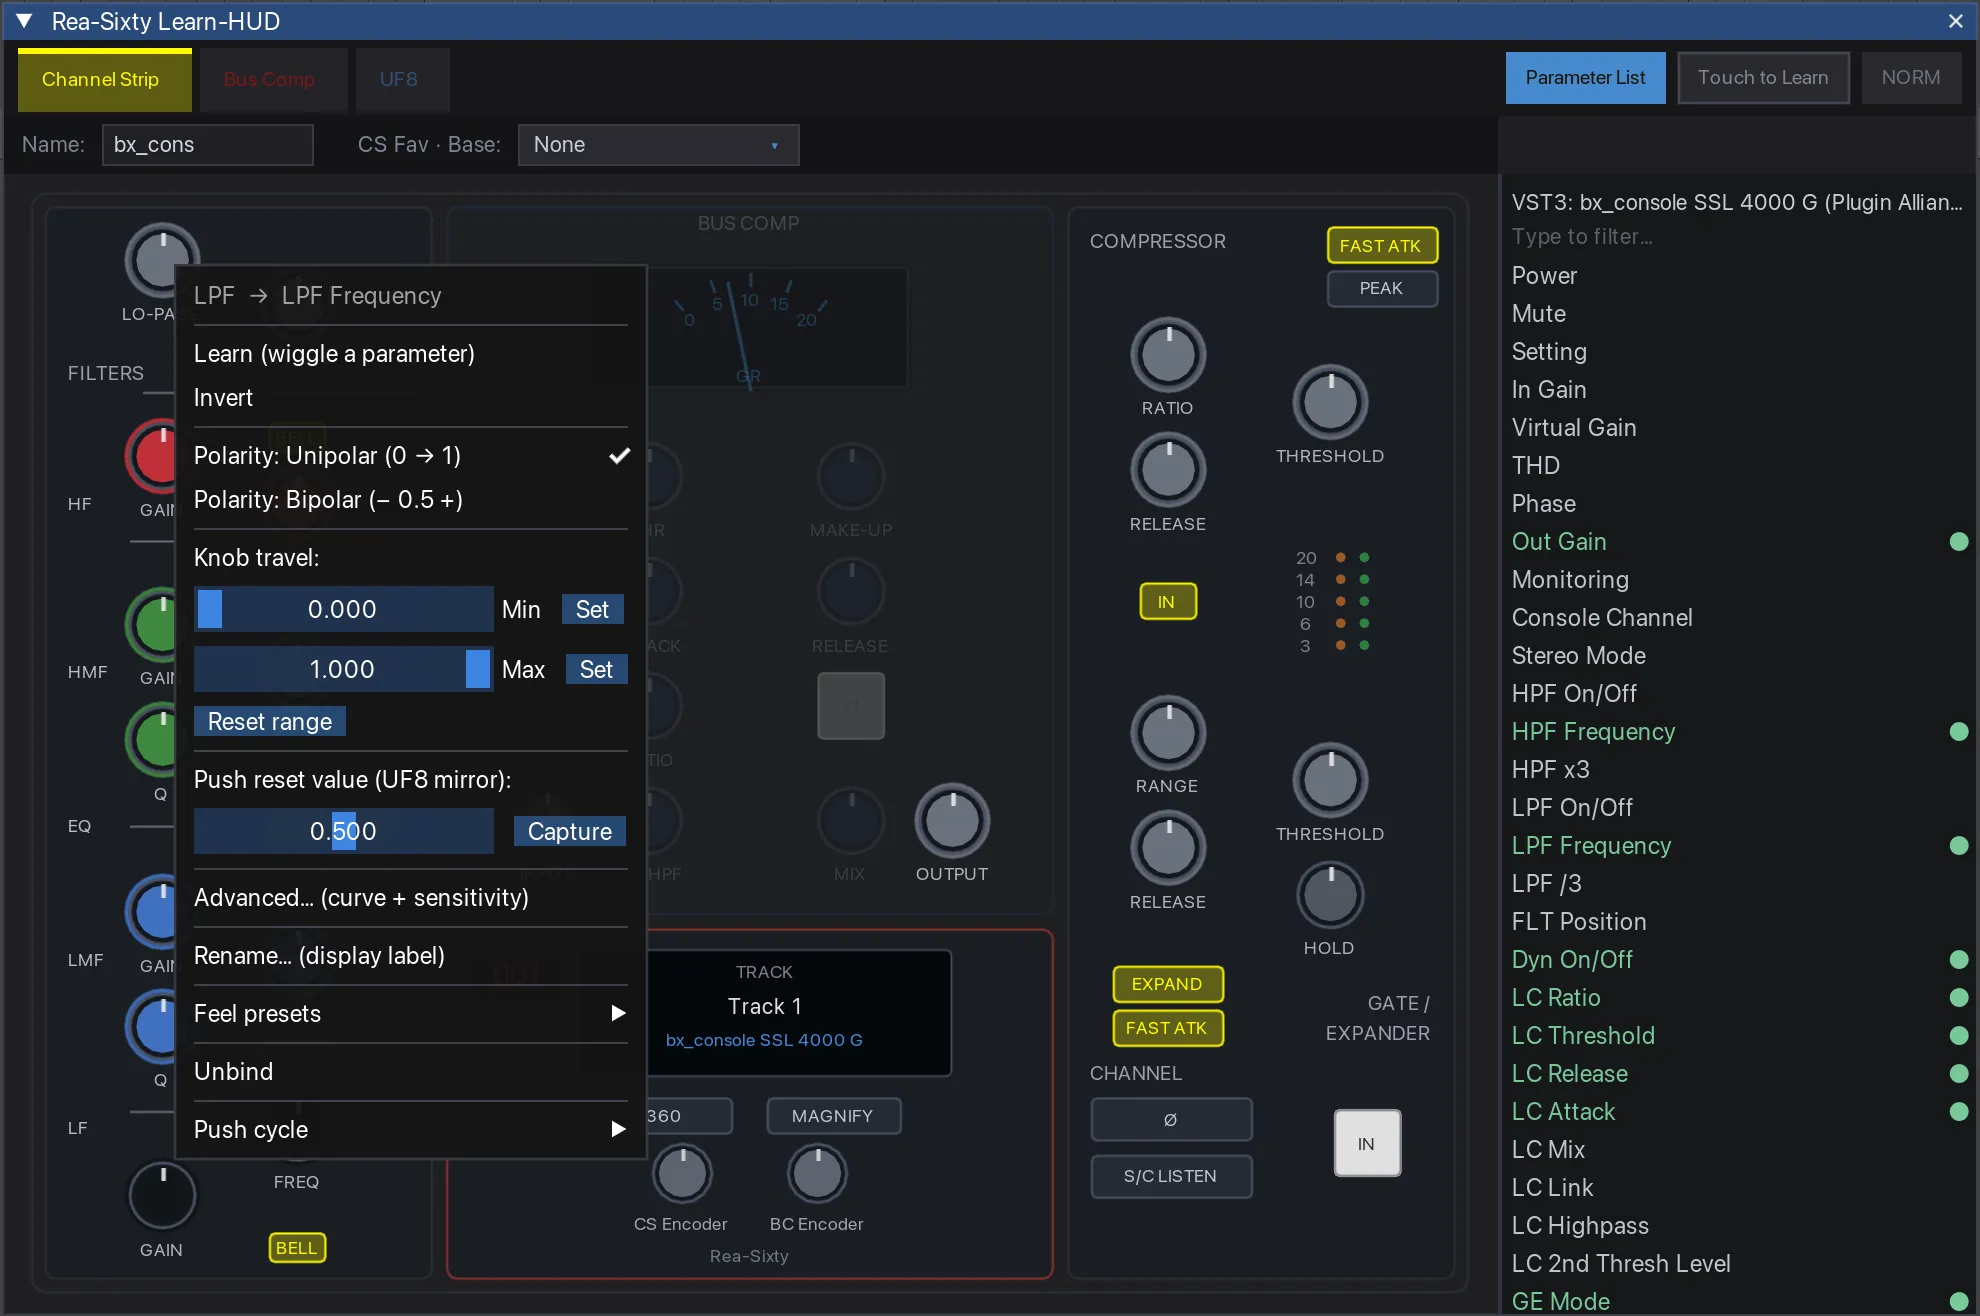Click the bus comp MIX knob
Viewport: 1980px width, 1316px height.
851,821
